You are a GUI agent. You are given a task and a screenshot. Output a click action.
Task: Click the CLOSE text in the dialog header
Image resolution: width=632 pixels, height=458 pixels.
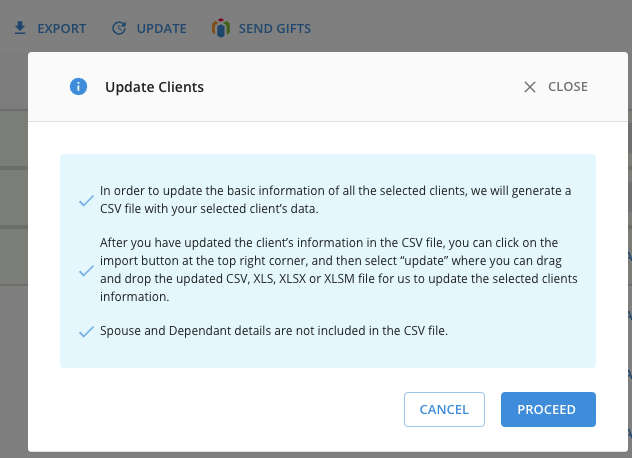[x=568, y=87]
